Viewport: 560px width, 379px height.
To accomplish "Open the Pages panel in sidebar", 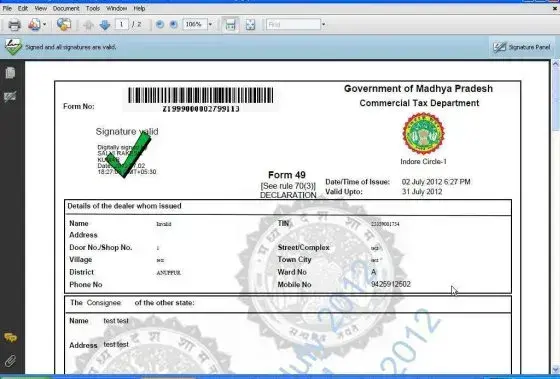I will [10, 73].
